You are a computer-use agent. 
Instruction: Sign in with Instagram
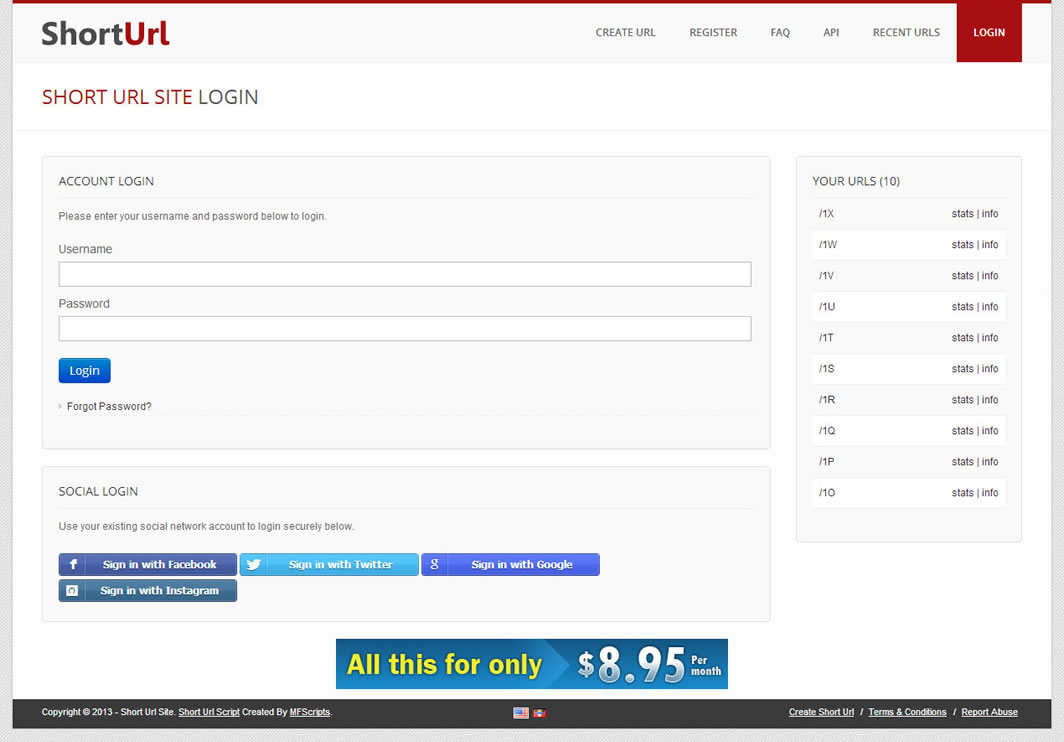148,591
